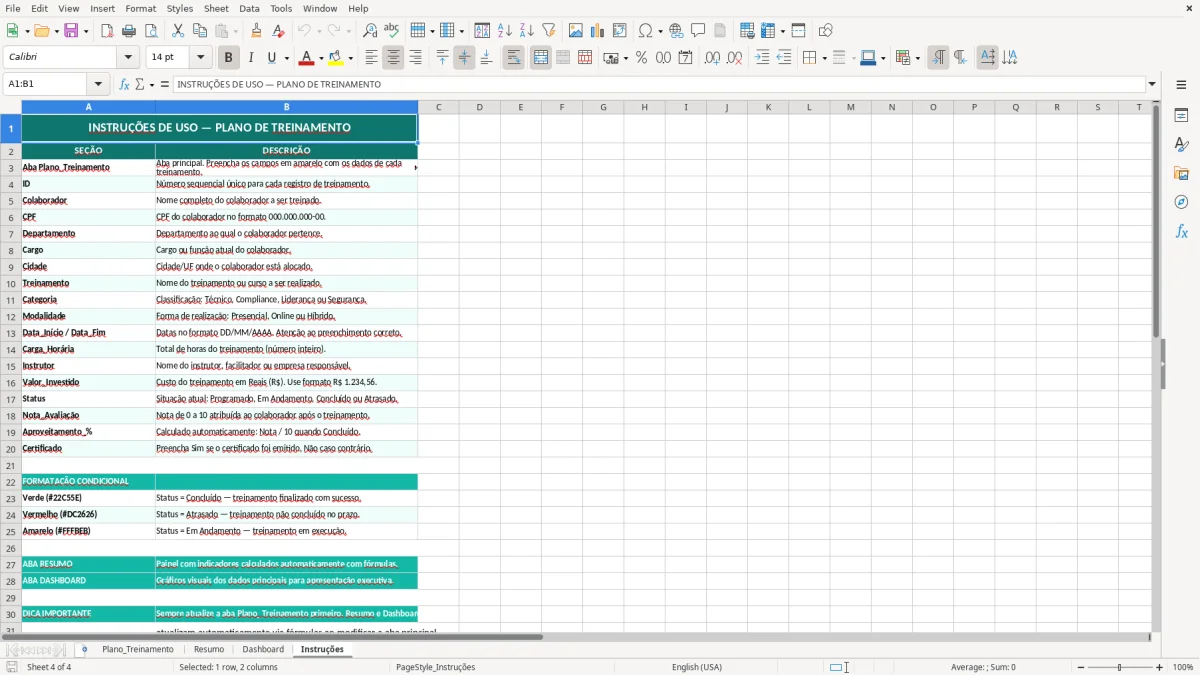
Task: Click the Export as PDF icon
Action: 107,31
